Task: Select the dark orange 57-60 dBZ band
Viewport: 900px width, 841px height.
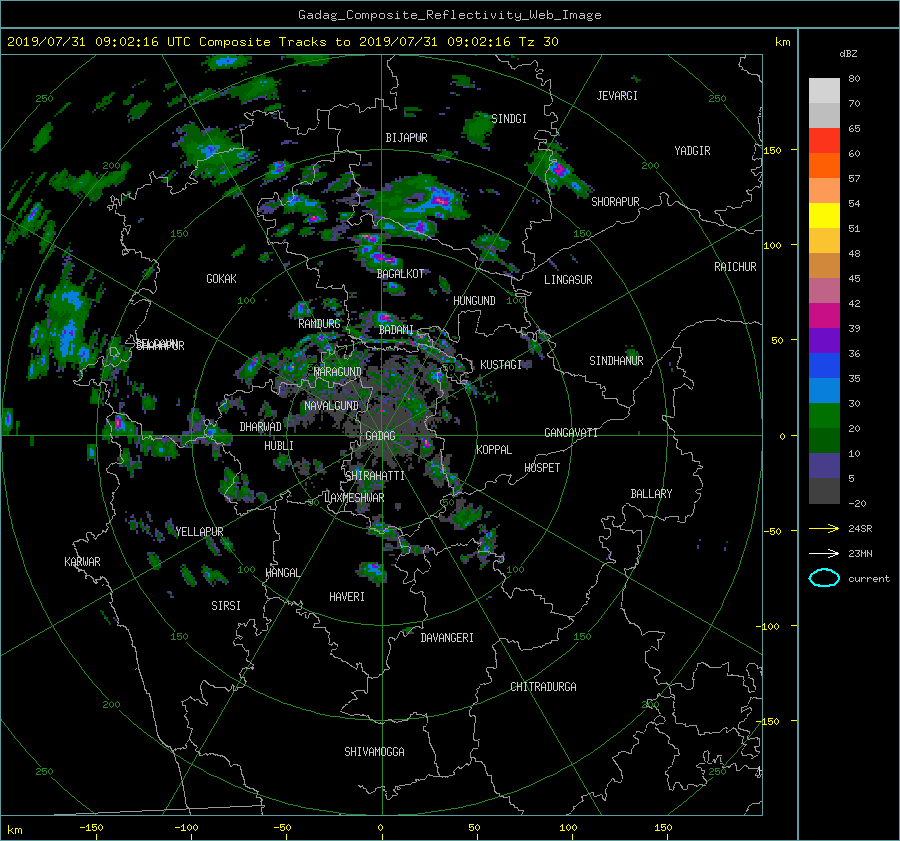Action: 824,166
